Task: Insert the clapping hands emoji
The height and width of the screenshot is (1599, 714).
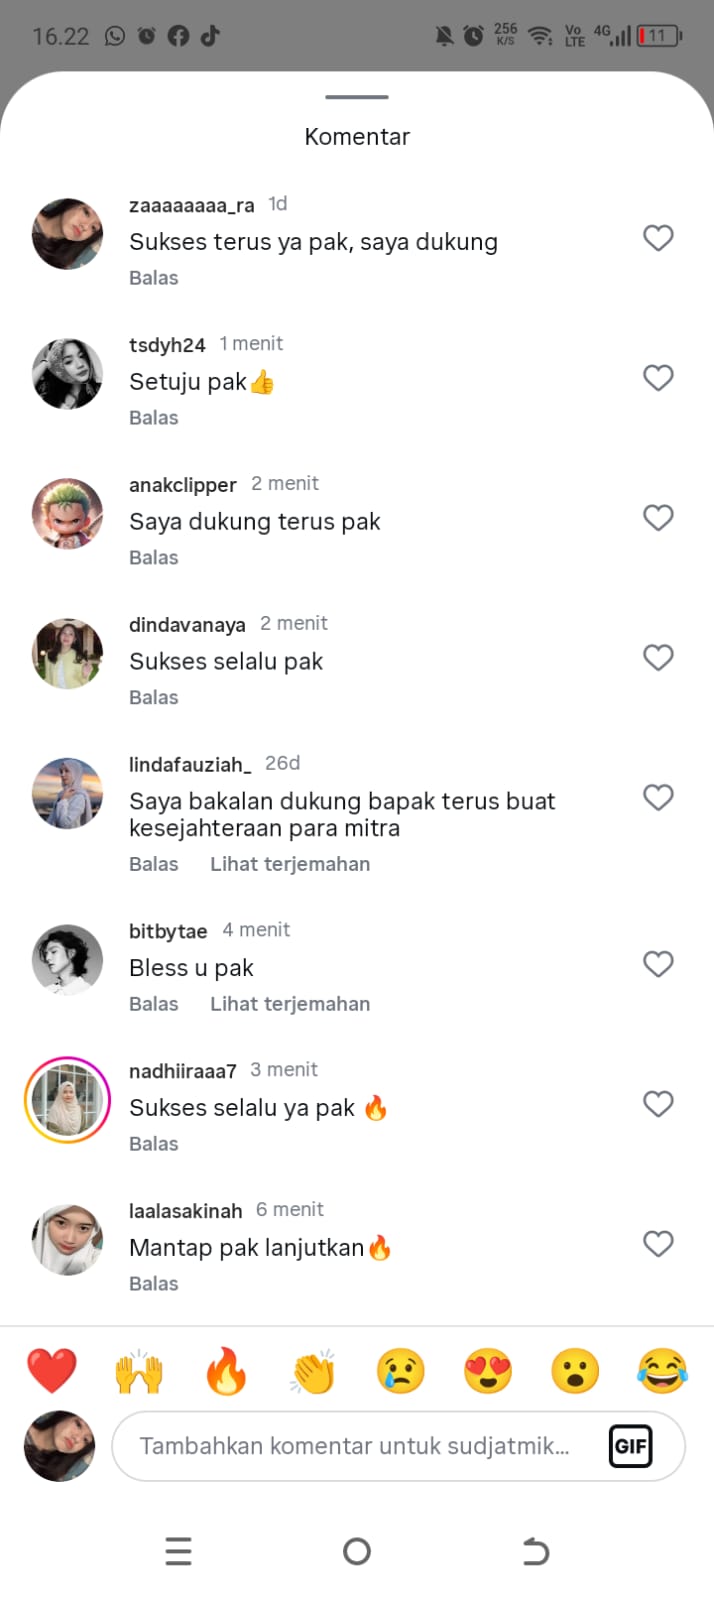Action: tap(313, 1371)
